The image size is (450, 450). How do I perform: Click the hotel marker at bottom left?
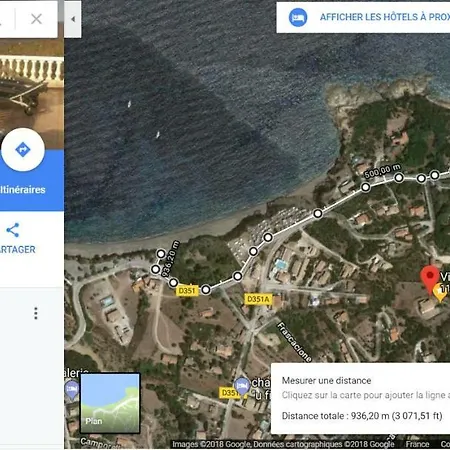pos(72,390)
